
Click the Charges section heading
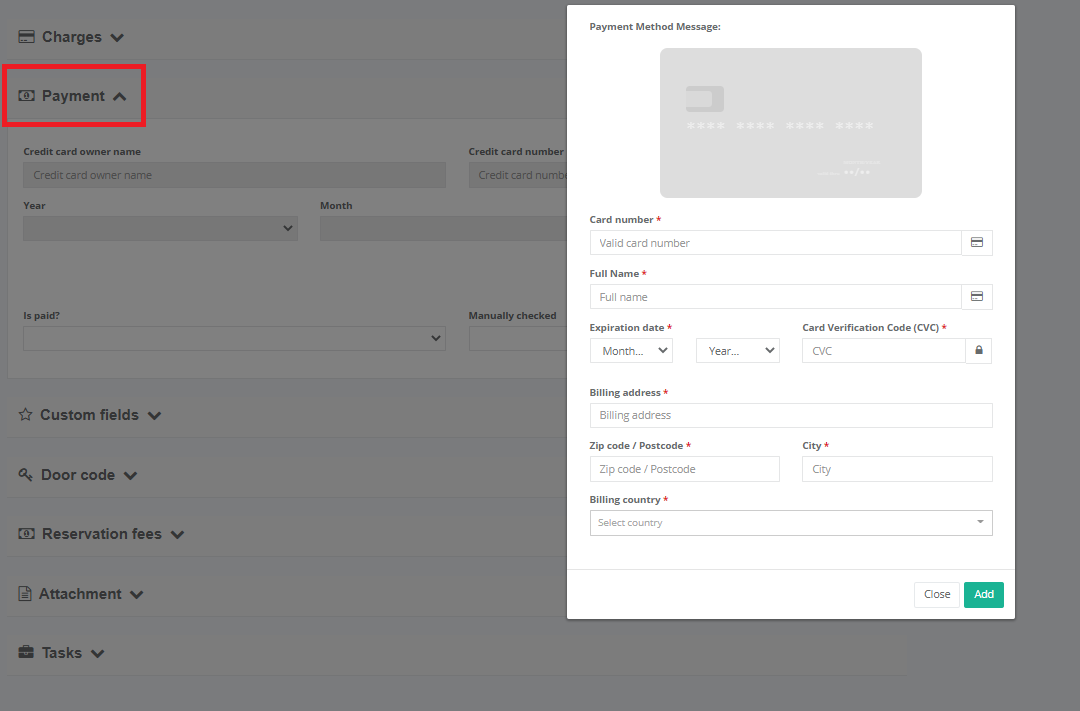72,37
